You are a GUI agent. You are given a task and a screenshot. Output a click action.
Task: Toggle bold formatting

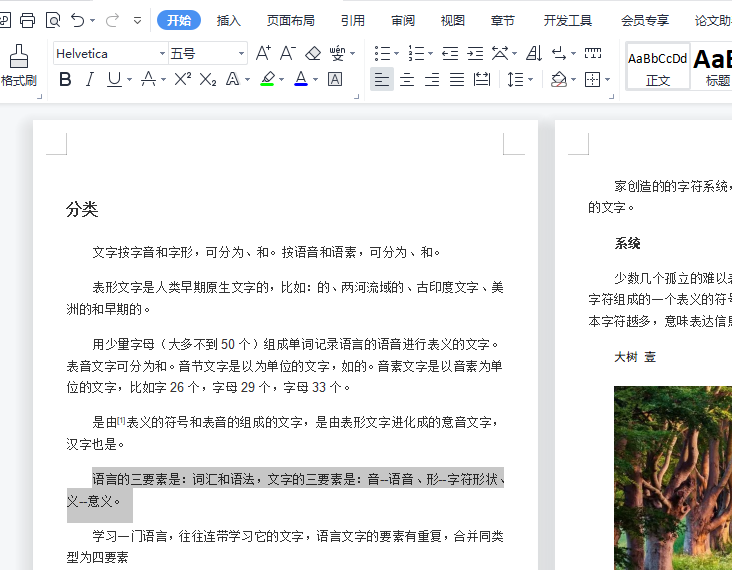[65, 79]
